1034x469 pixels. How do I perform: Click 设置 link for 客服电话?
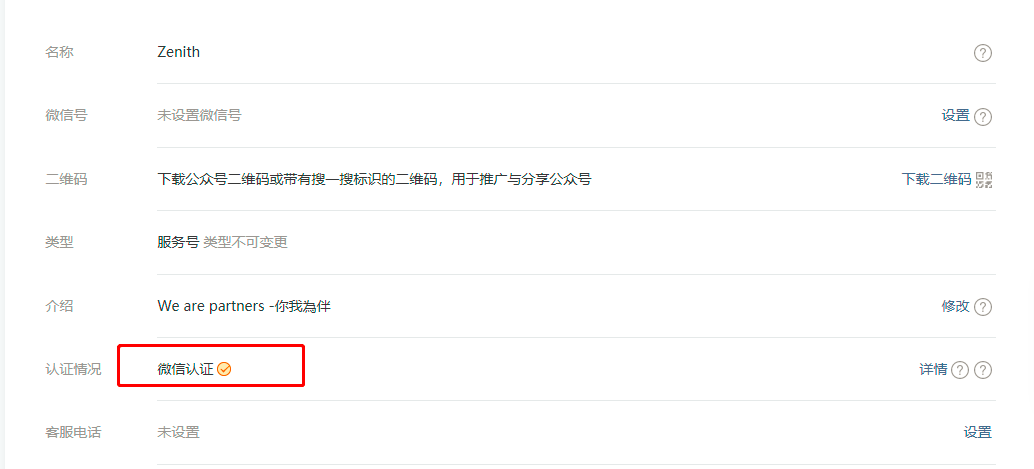tap(977, 433)
